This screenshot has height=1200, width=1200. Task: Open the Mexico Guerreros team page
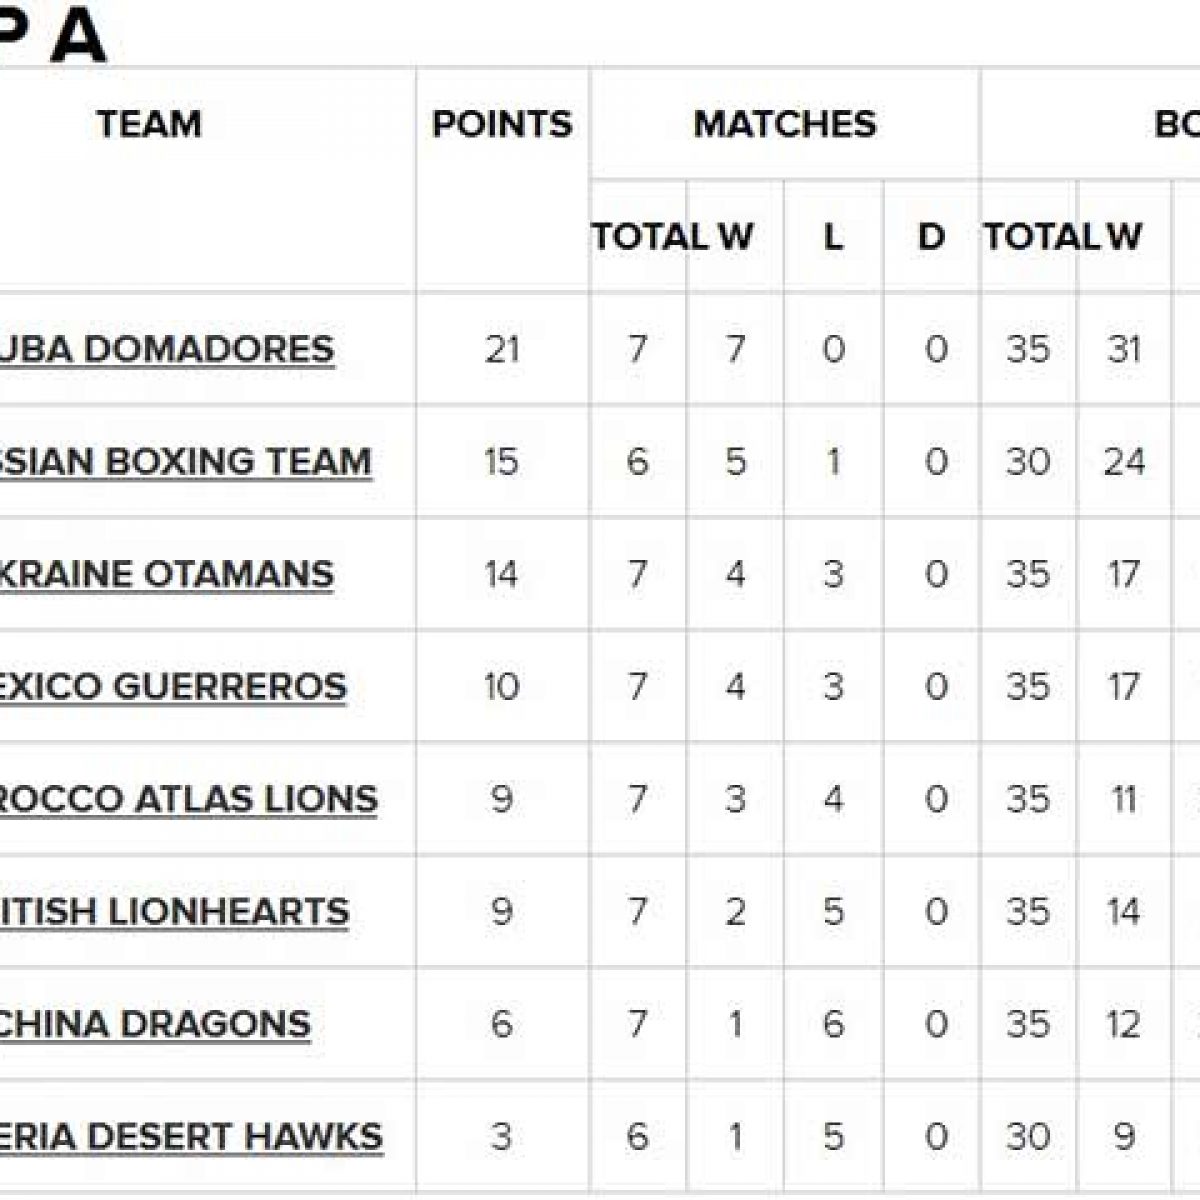coord(172,687)
